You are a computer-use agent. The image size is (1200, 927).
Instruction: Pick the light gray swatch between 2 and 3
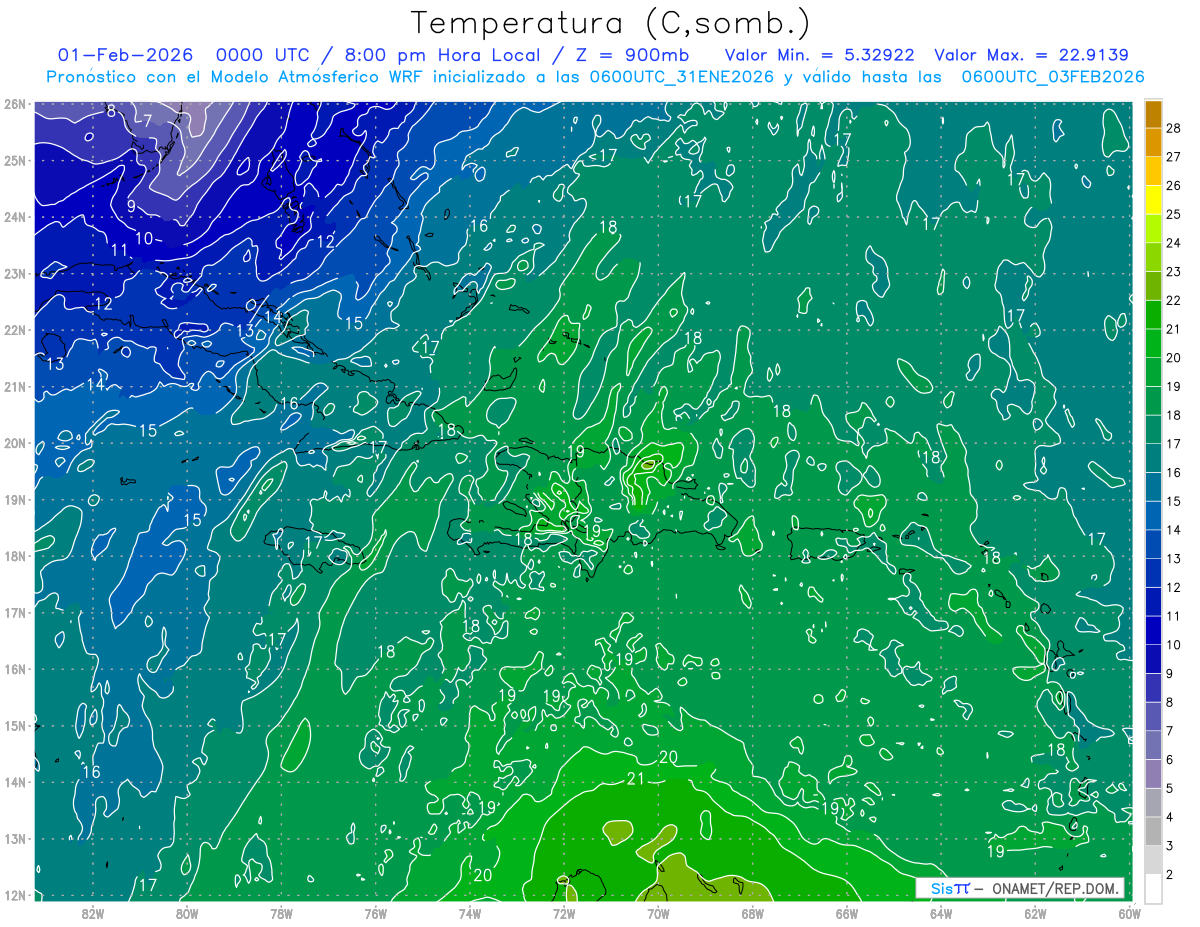[x=1153, y=860]
